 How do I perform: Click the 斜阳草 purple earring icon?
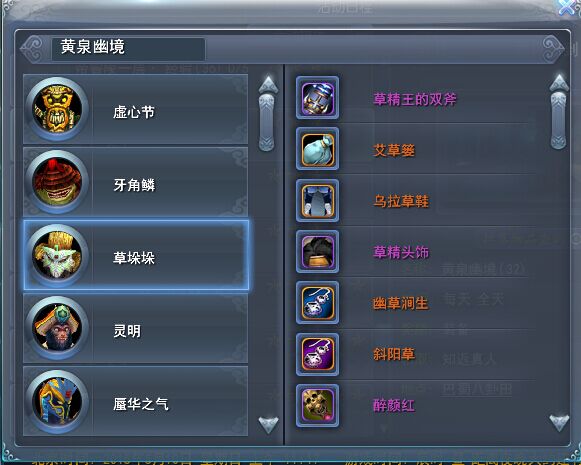(318, 354)
